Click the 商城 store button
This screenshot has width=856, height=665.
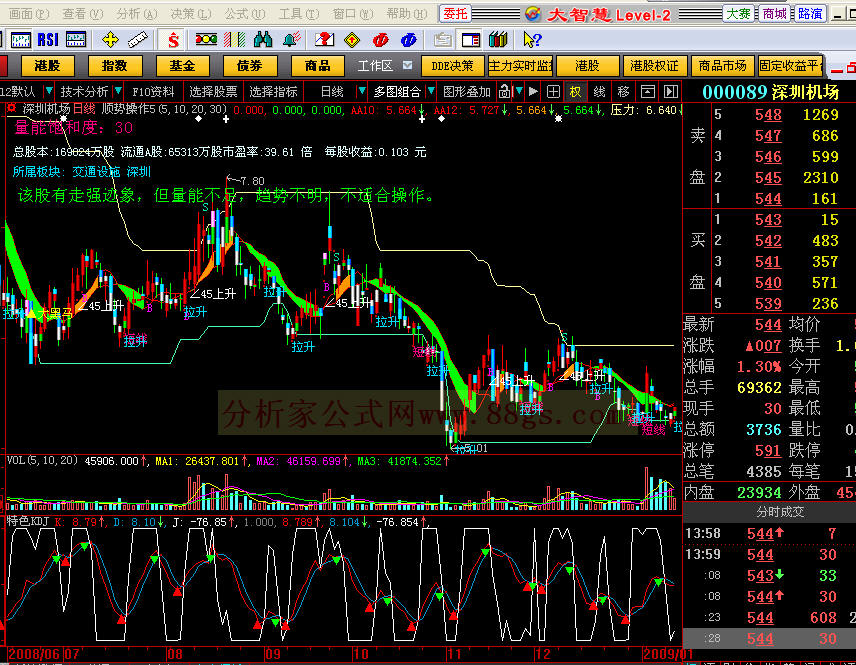point(775,14)
